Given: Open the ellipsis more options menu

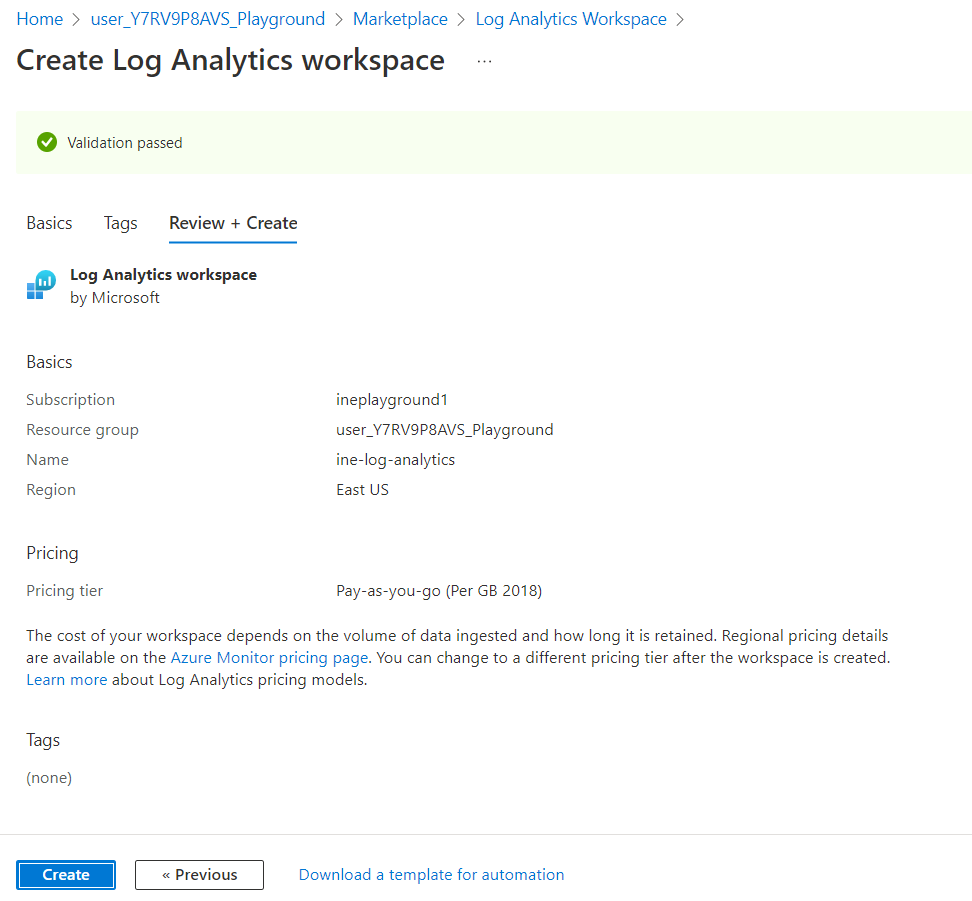Looking at the screenshot, I should point(484,61).
